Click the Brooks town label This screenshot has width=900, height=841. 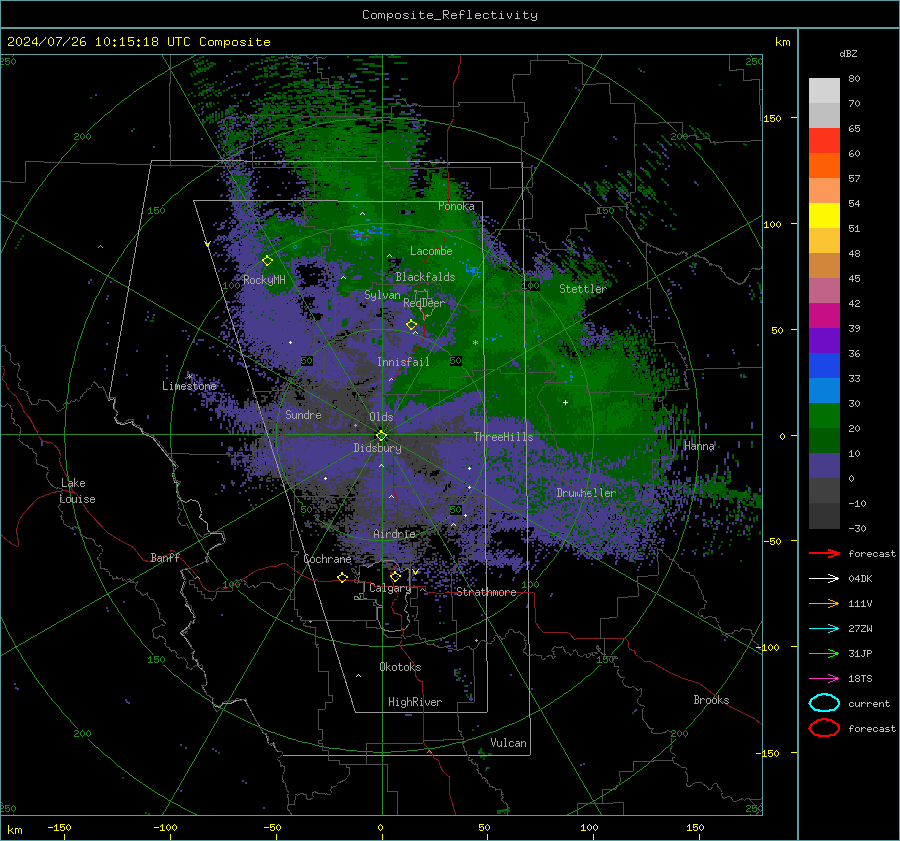711,700
